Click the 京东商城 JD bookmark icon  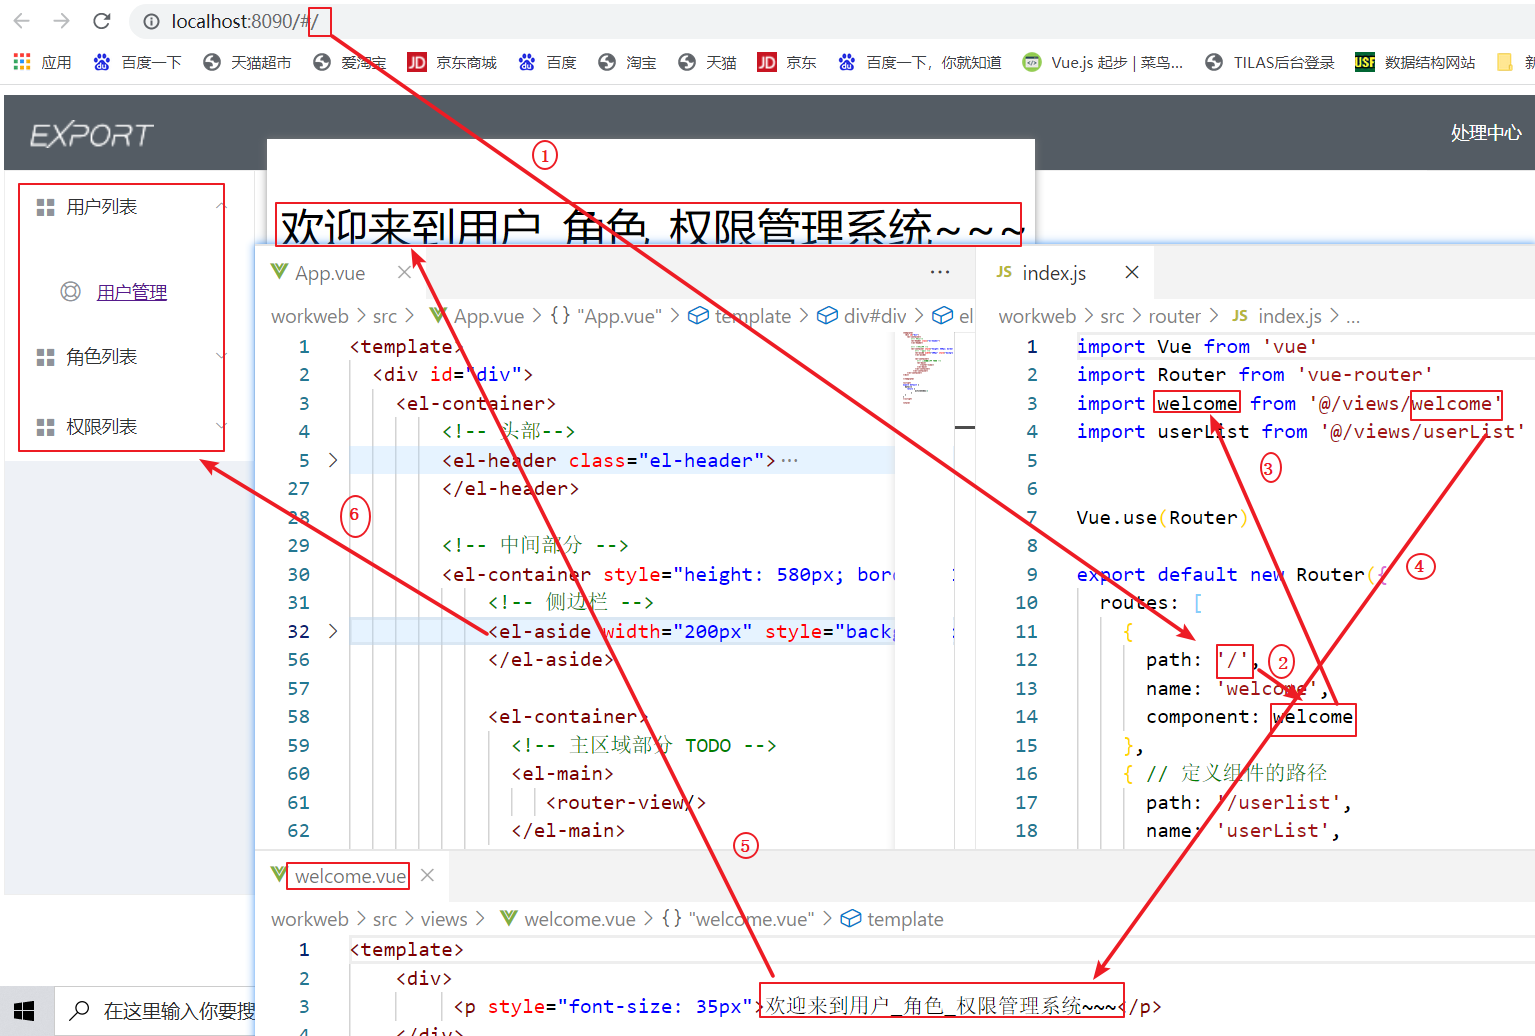(x=417, y=62)
